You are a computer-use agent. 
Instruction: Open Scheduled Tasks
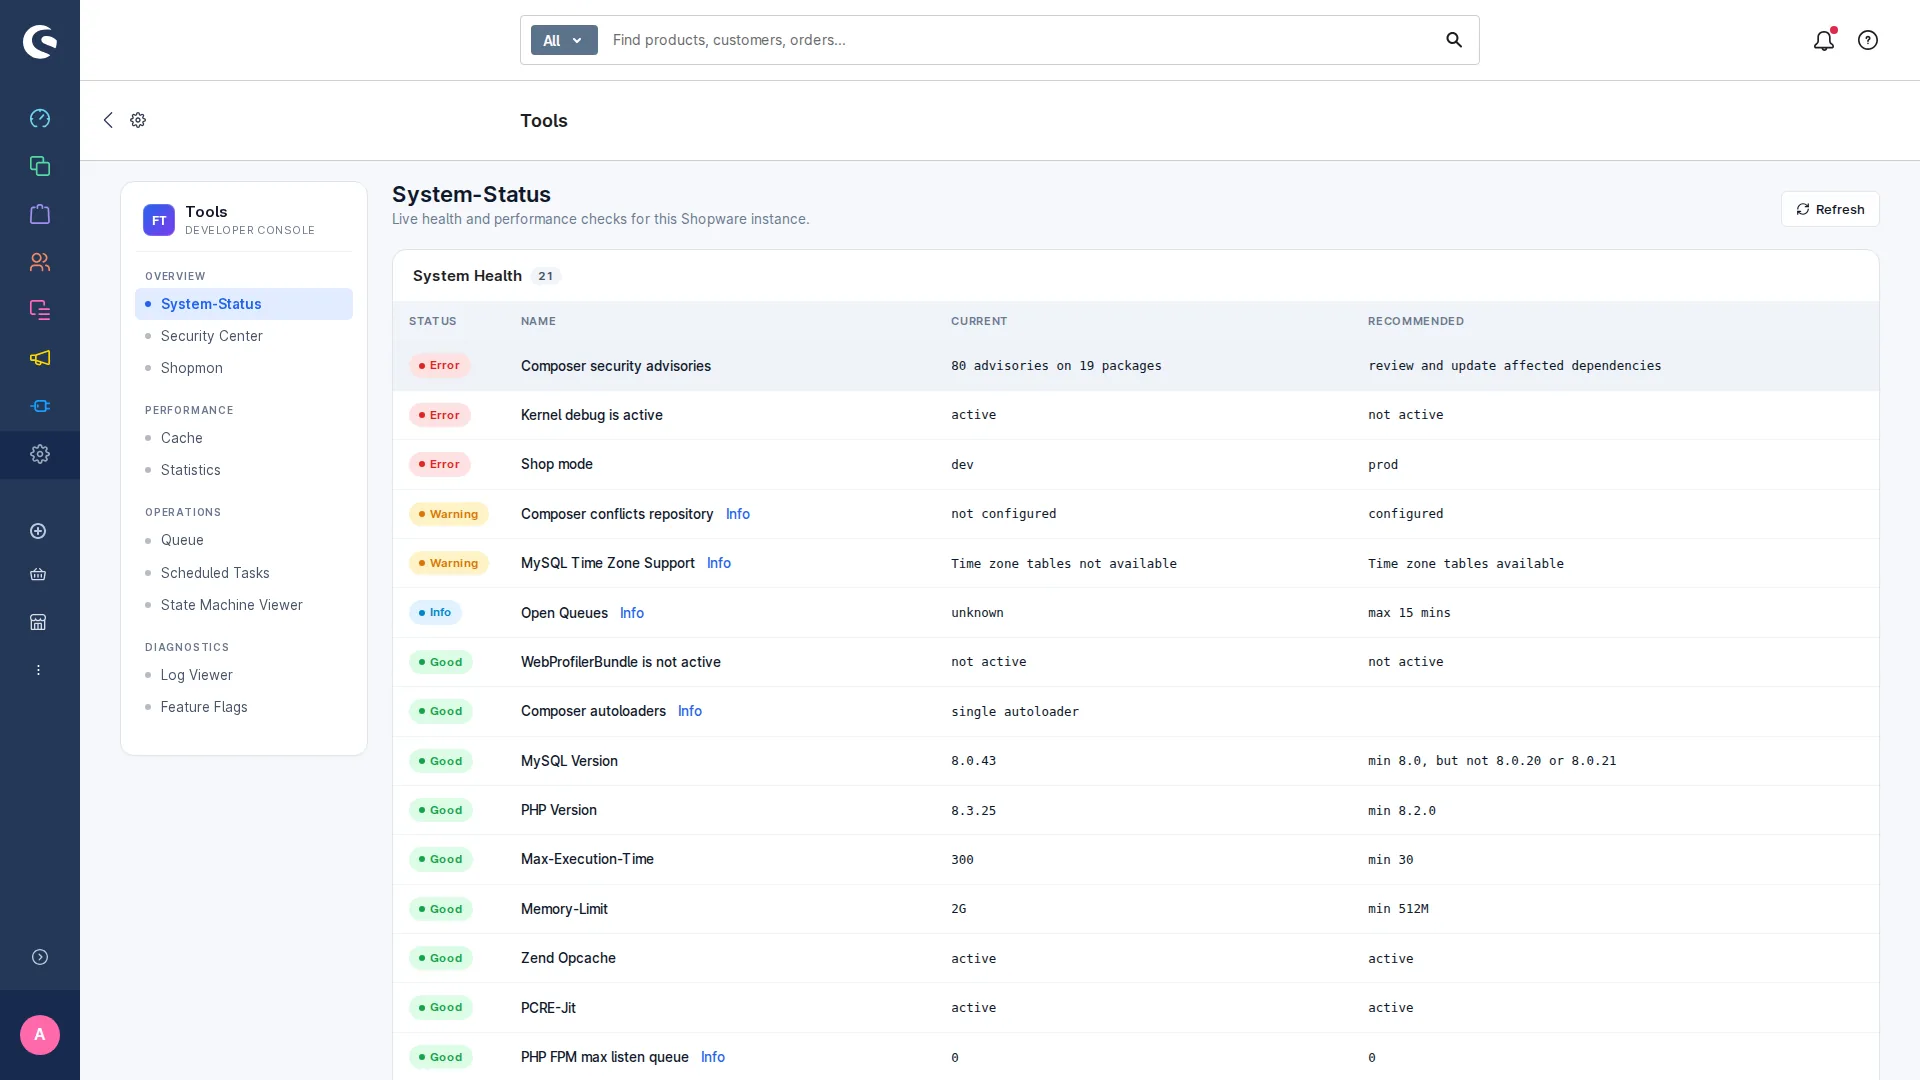(x=244, y=573)
